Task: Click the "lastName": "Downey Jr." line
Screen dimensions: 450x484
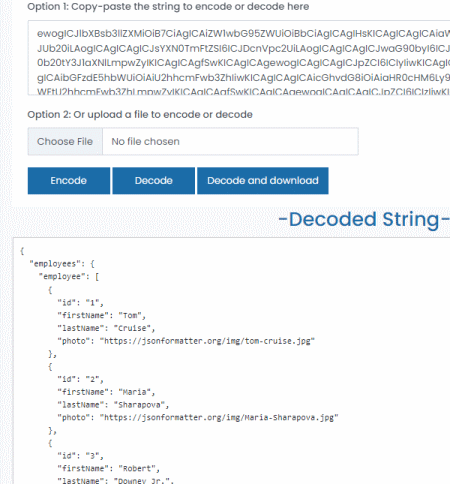Action: click(x=115, y=481)
